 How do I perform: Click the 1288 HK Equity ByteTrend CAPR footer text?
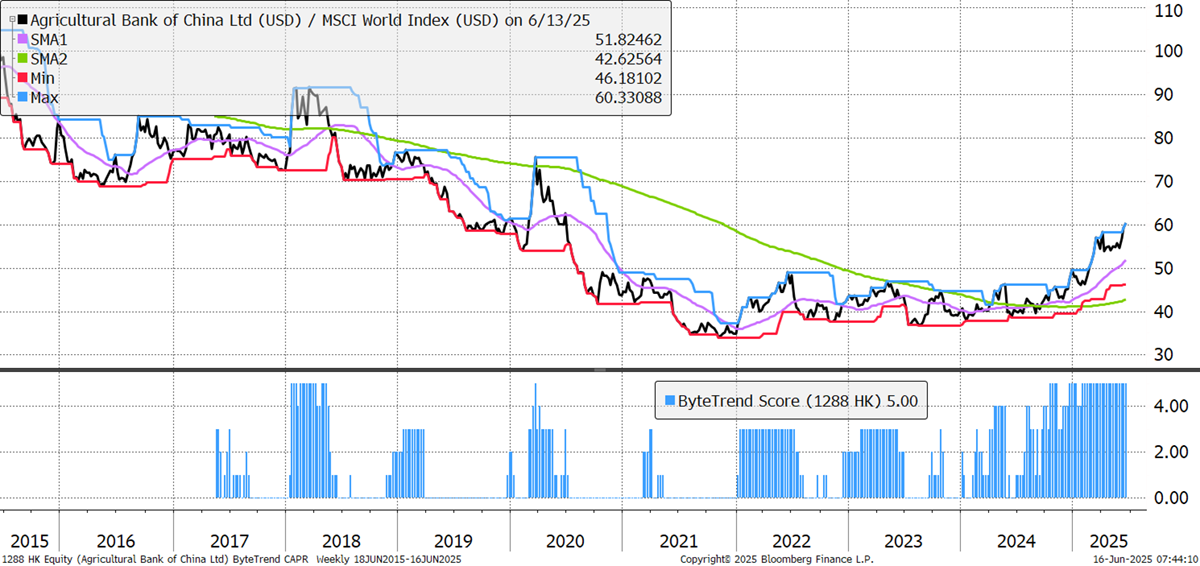pyautogui.click(x=232, y=559)
